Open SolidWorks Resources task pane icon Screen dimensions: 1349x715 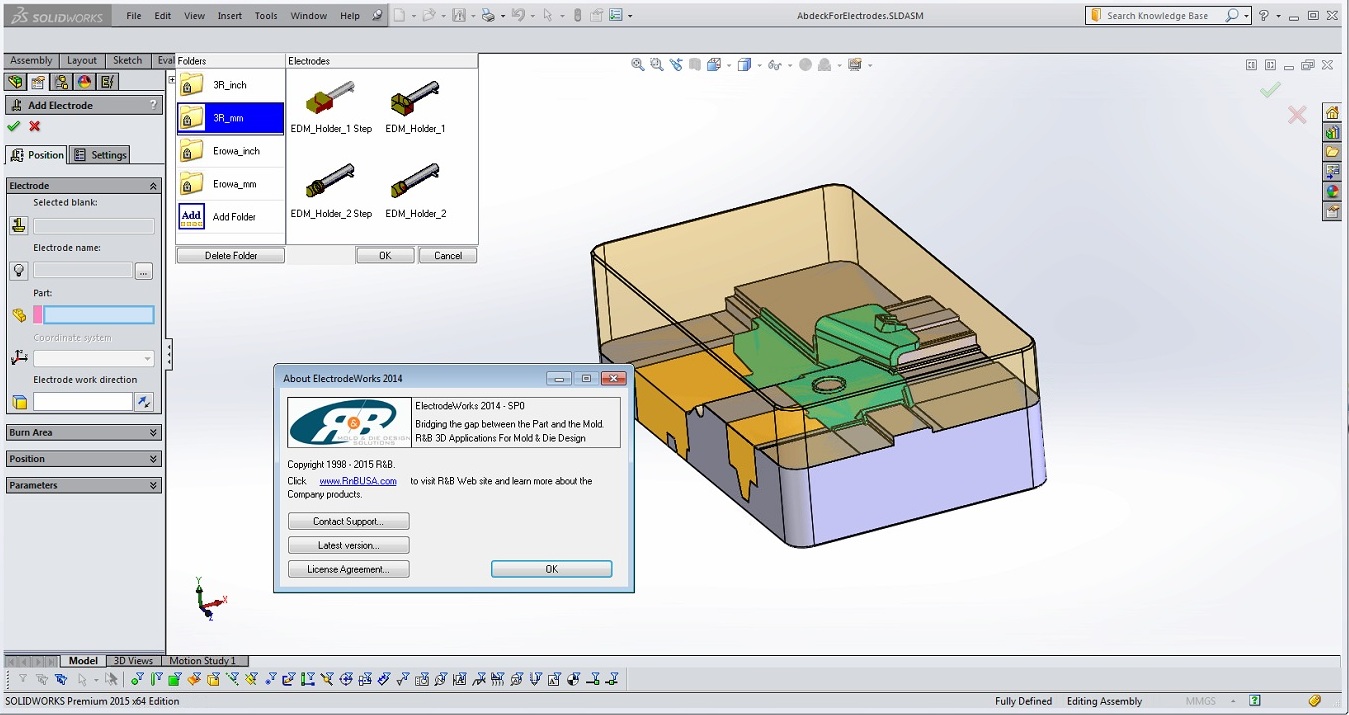[1332, 112]
